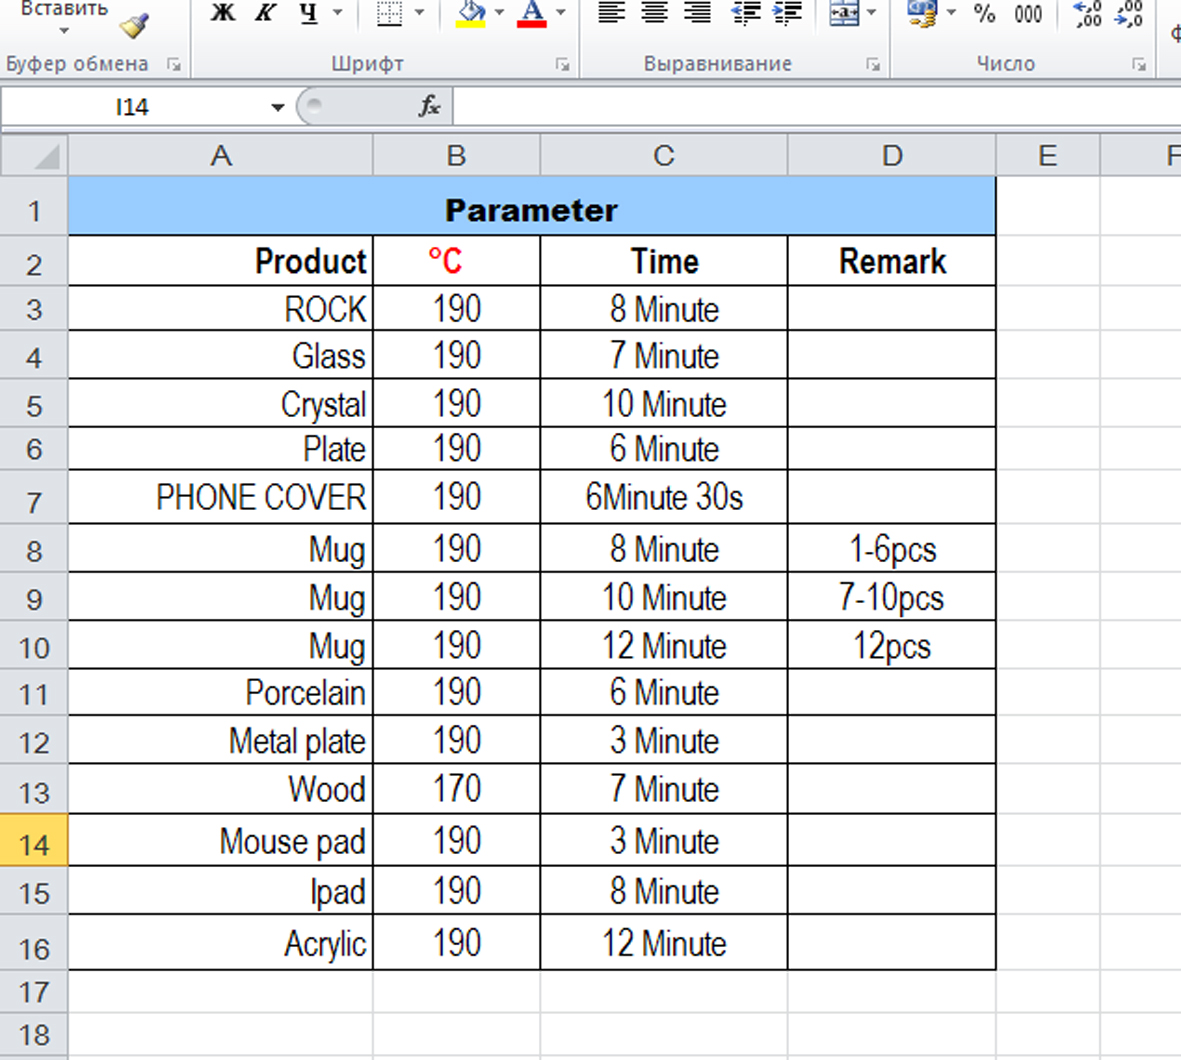Apply the accounting number format icon
Viewport: 1181px width, 1060px height.
point(922,12)
